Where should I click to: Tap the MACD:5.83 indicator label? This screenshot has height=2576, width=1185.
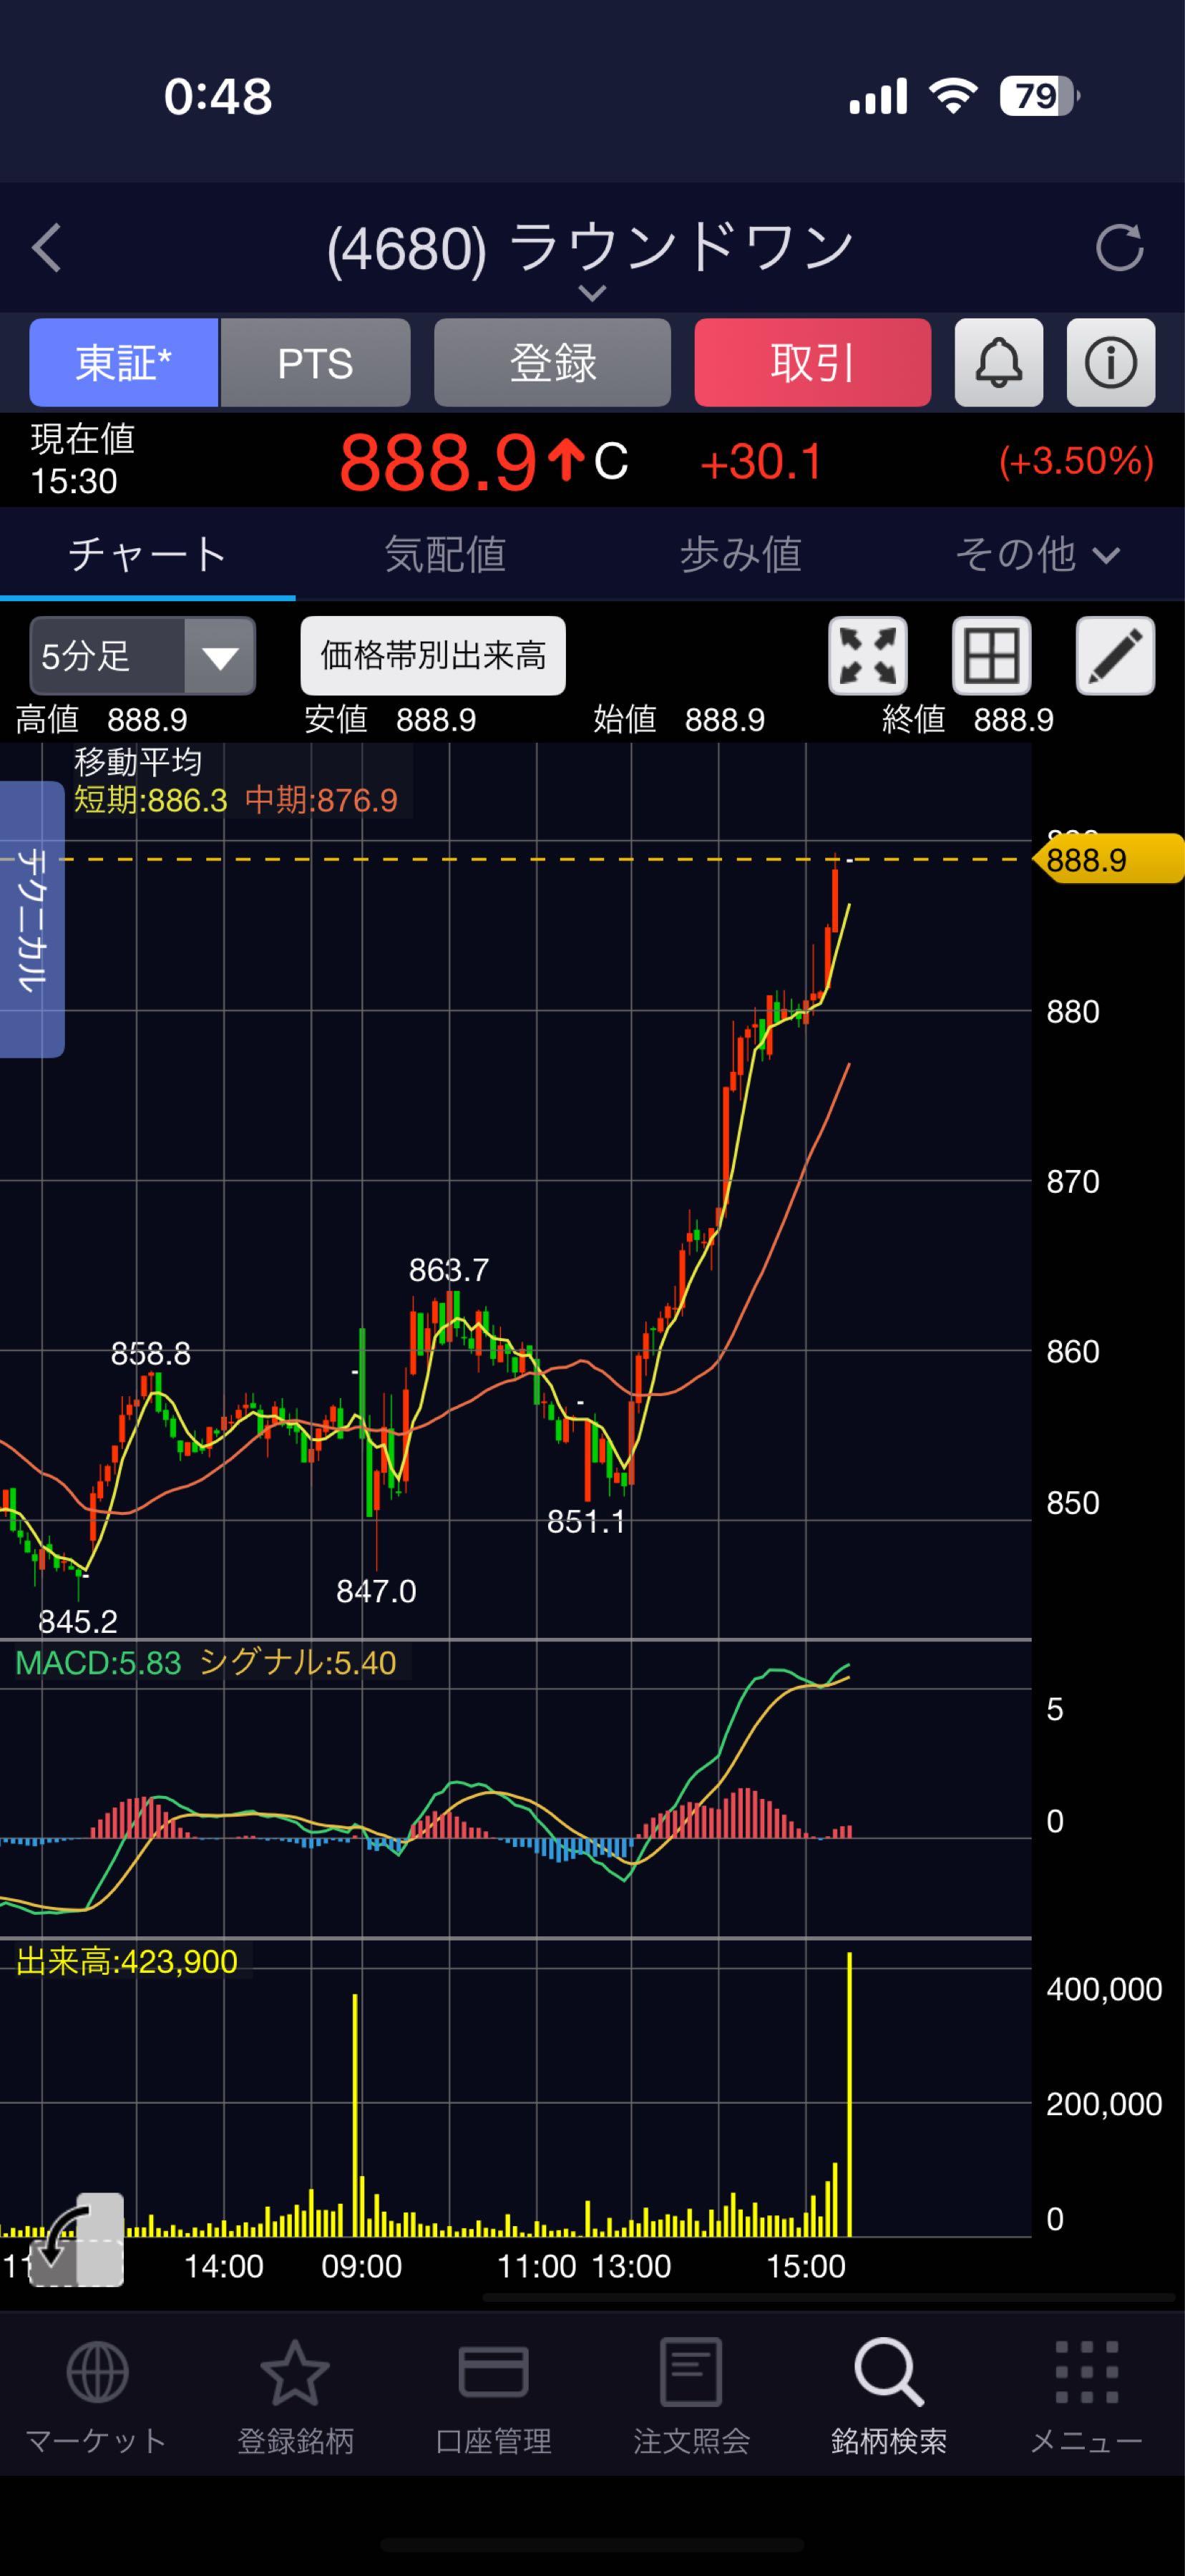click(x=98, y=1663)
